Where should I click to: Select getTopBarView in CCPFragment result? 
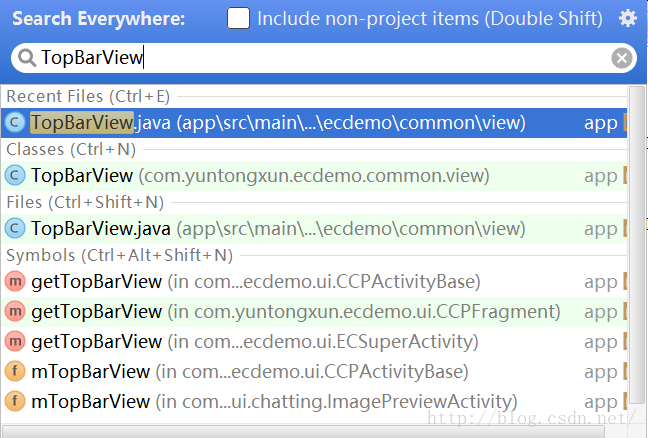point(314,312)
